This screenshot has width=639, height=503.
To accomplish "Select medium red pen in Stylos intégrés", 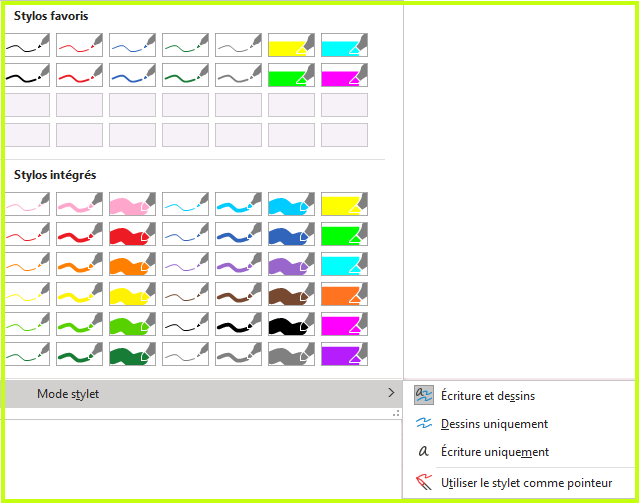I will tap(79, 234).
